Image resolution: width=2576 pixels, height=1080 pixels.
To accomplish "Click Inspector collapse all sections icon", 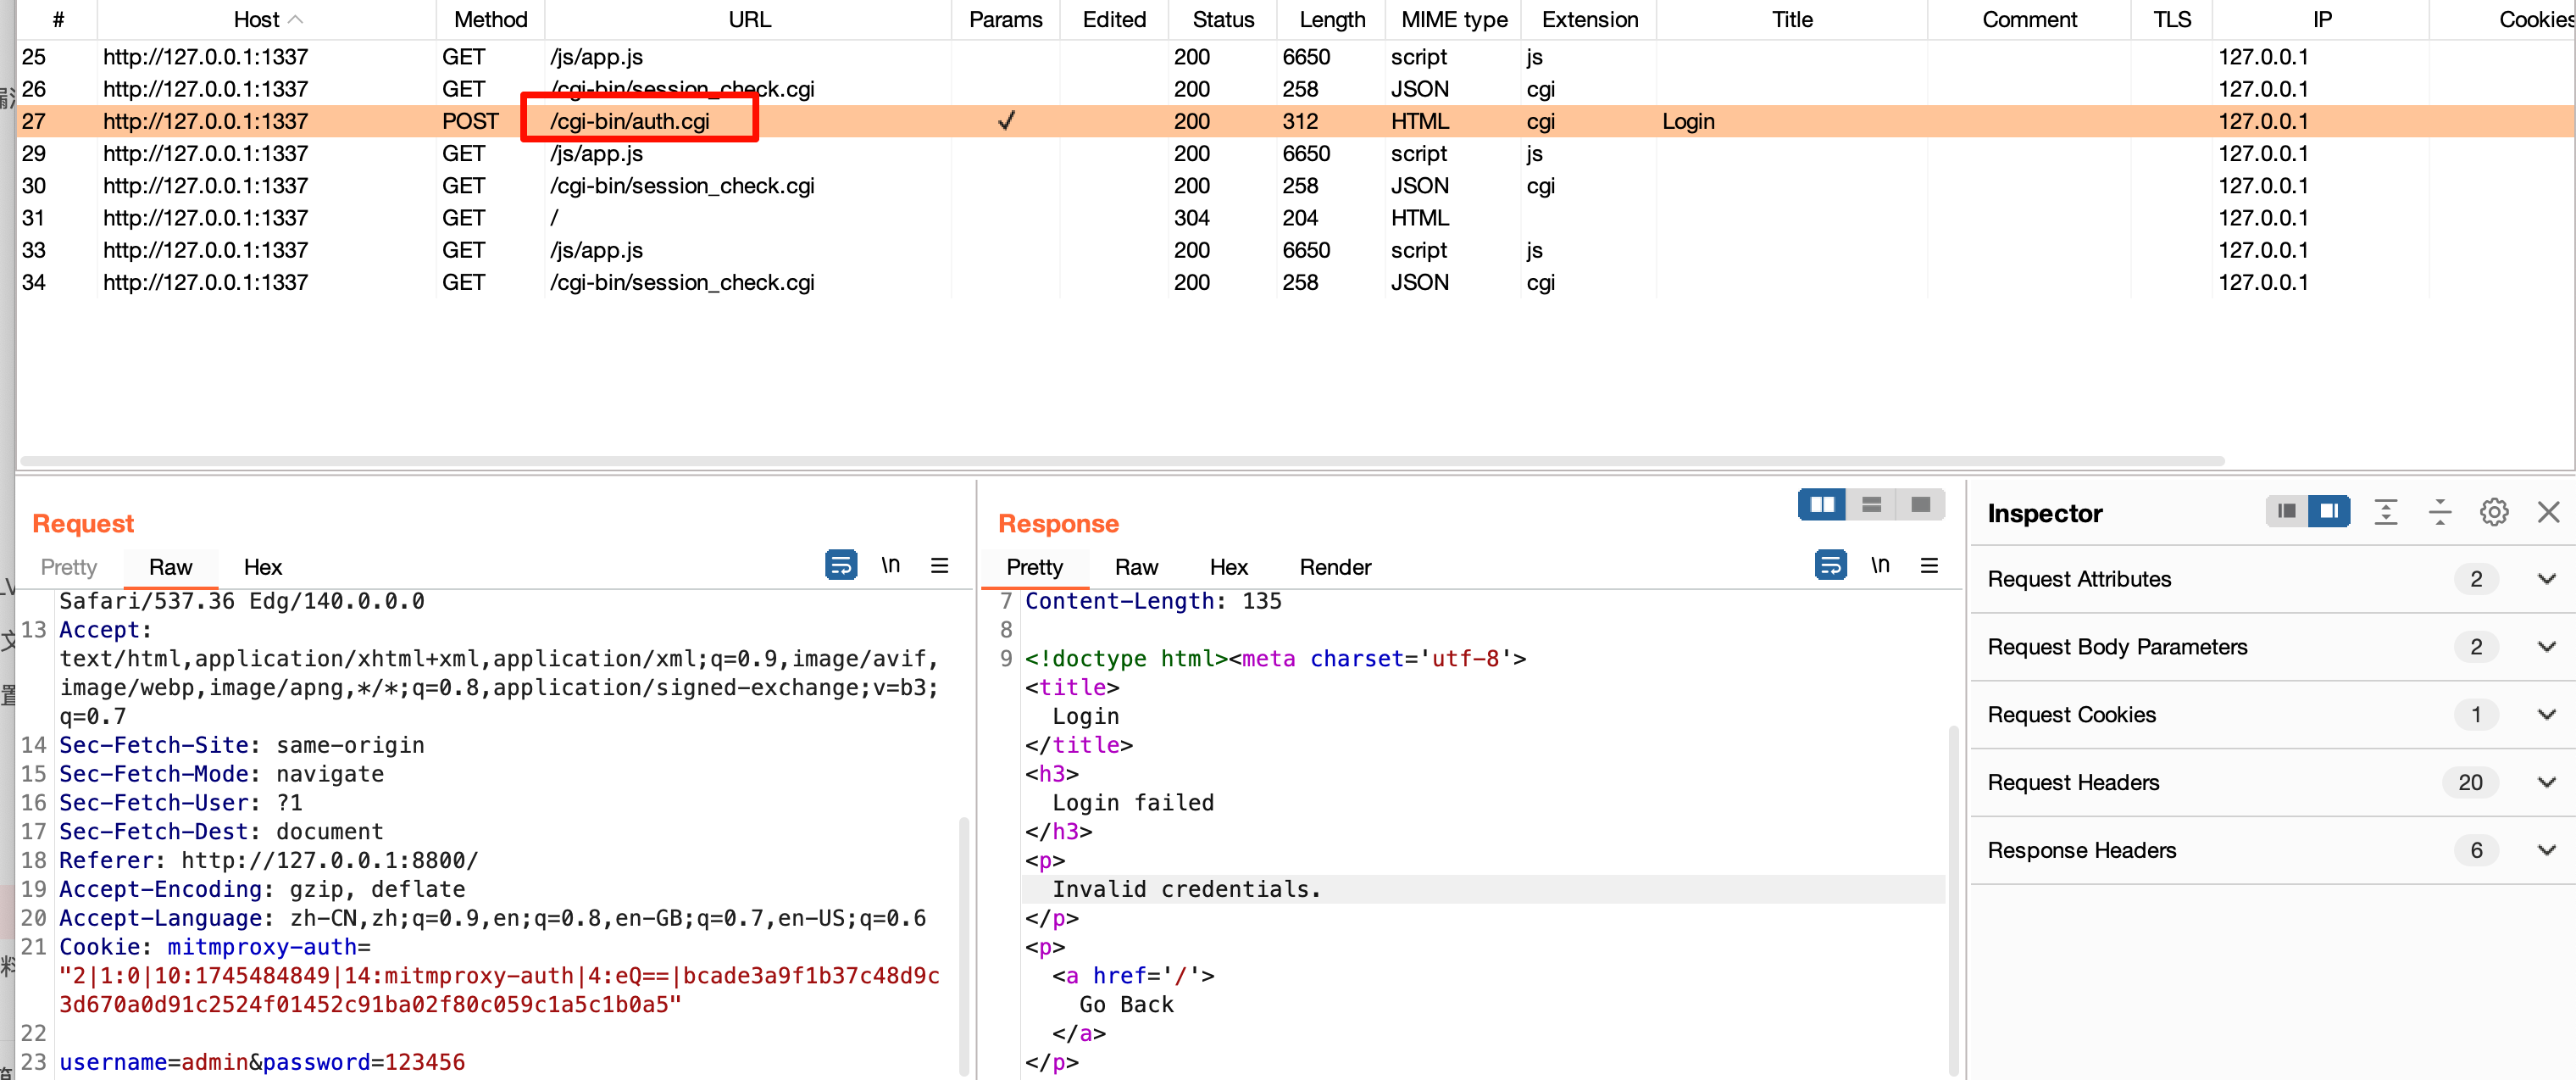I will [x=2439, y=512].
